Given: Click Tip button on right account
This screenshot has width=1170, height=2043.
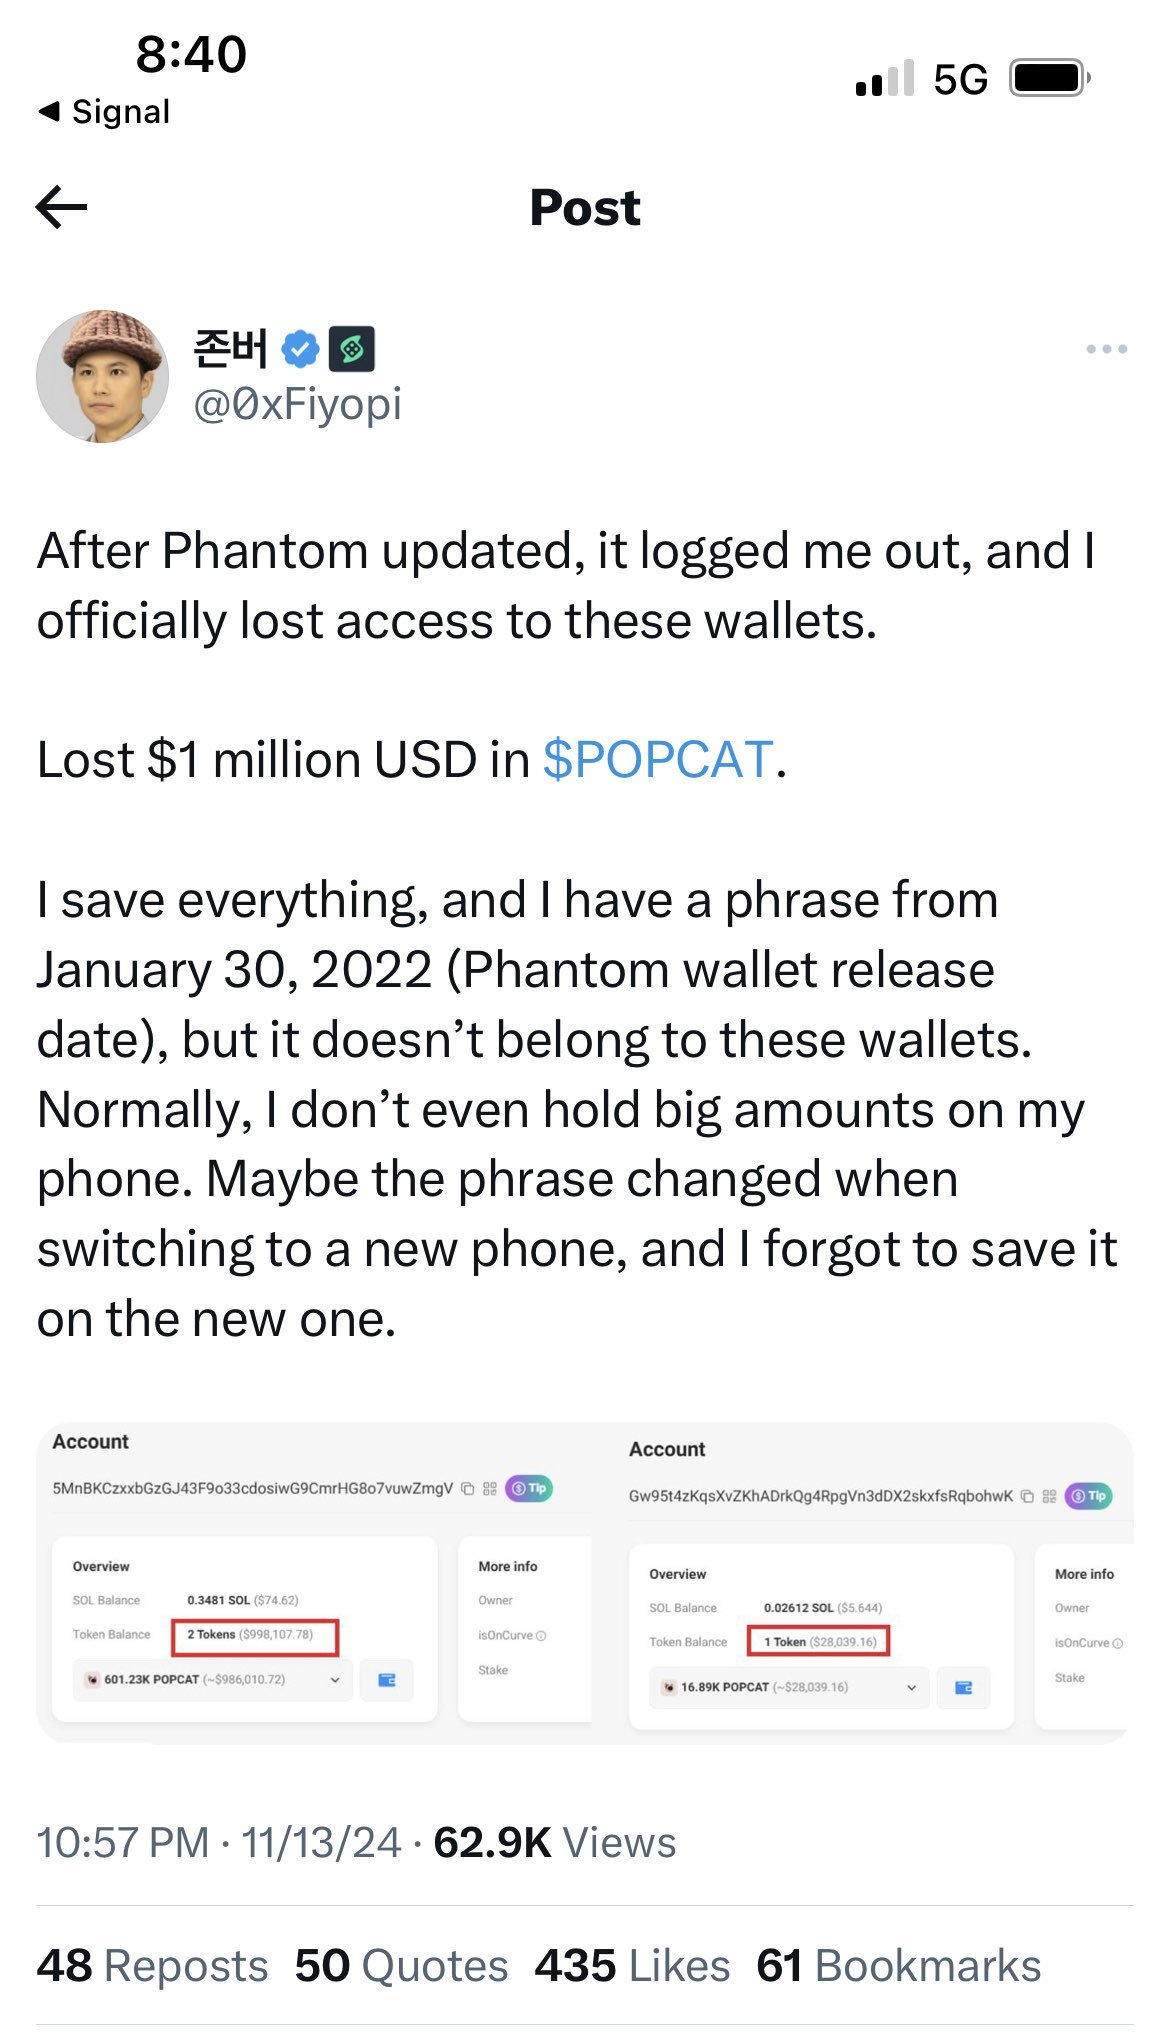Looking at the screenshot, I should pyautogui.click(x=1088, y=1496).
